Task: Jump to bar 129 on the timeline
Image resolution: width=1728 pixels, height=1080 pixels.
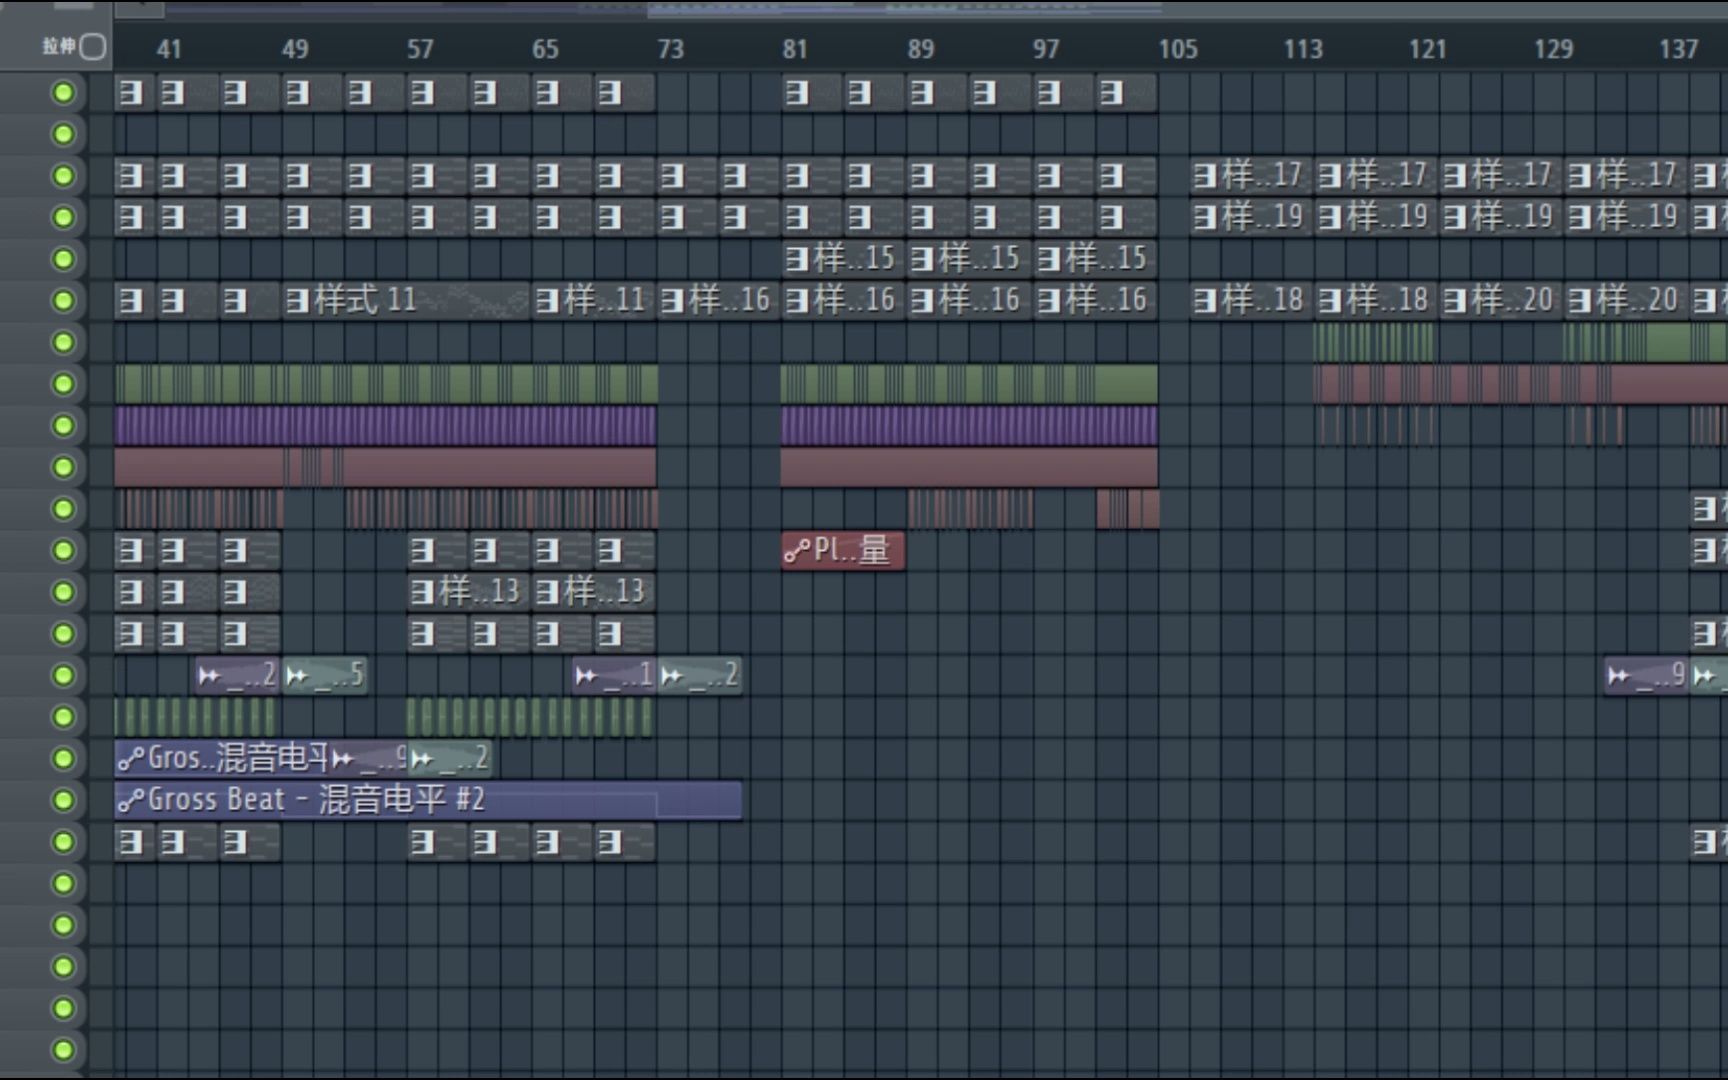Action: [1553, 49]
